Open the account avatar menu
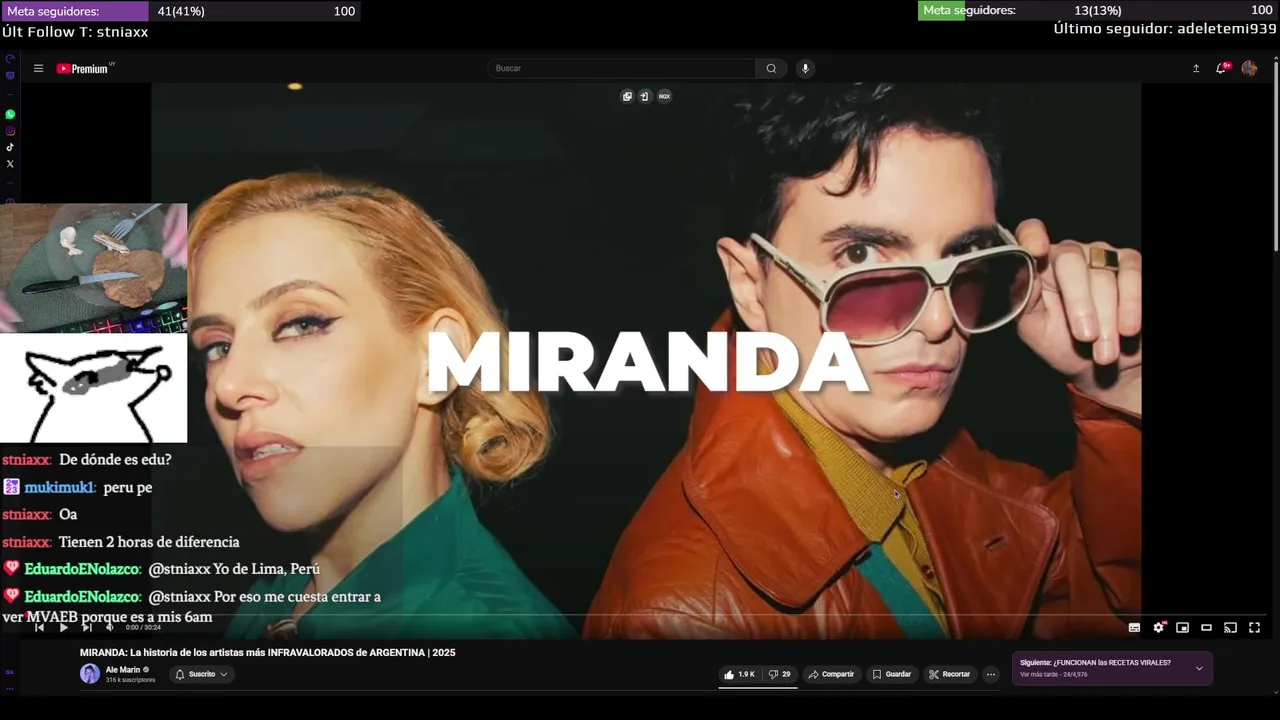This screenshot has width=1280, height=720. (1249, 68)
